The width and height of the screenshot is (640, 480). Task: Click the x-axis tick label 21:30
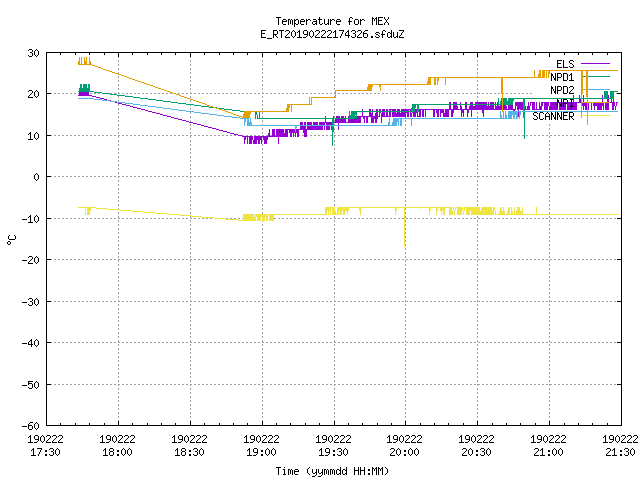point(620,452)
